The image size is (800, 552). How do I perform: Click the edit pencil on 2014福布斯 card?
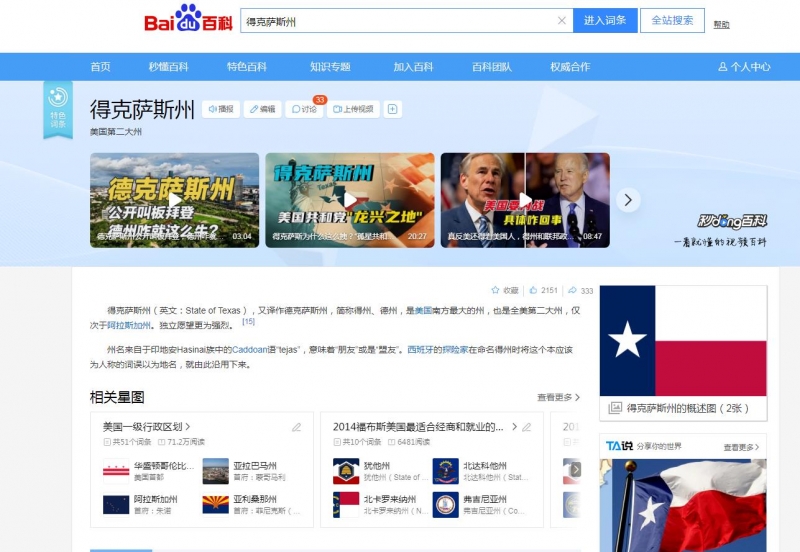[x=527, y=427]
